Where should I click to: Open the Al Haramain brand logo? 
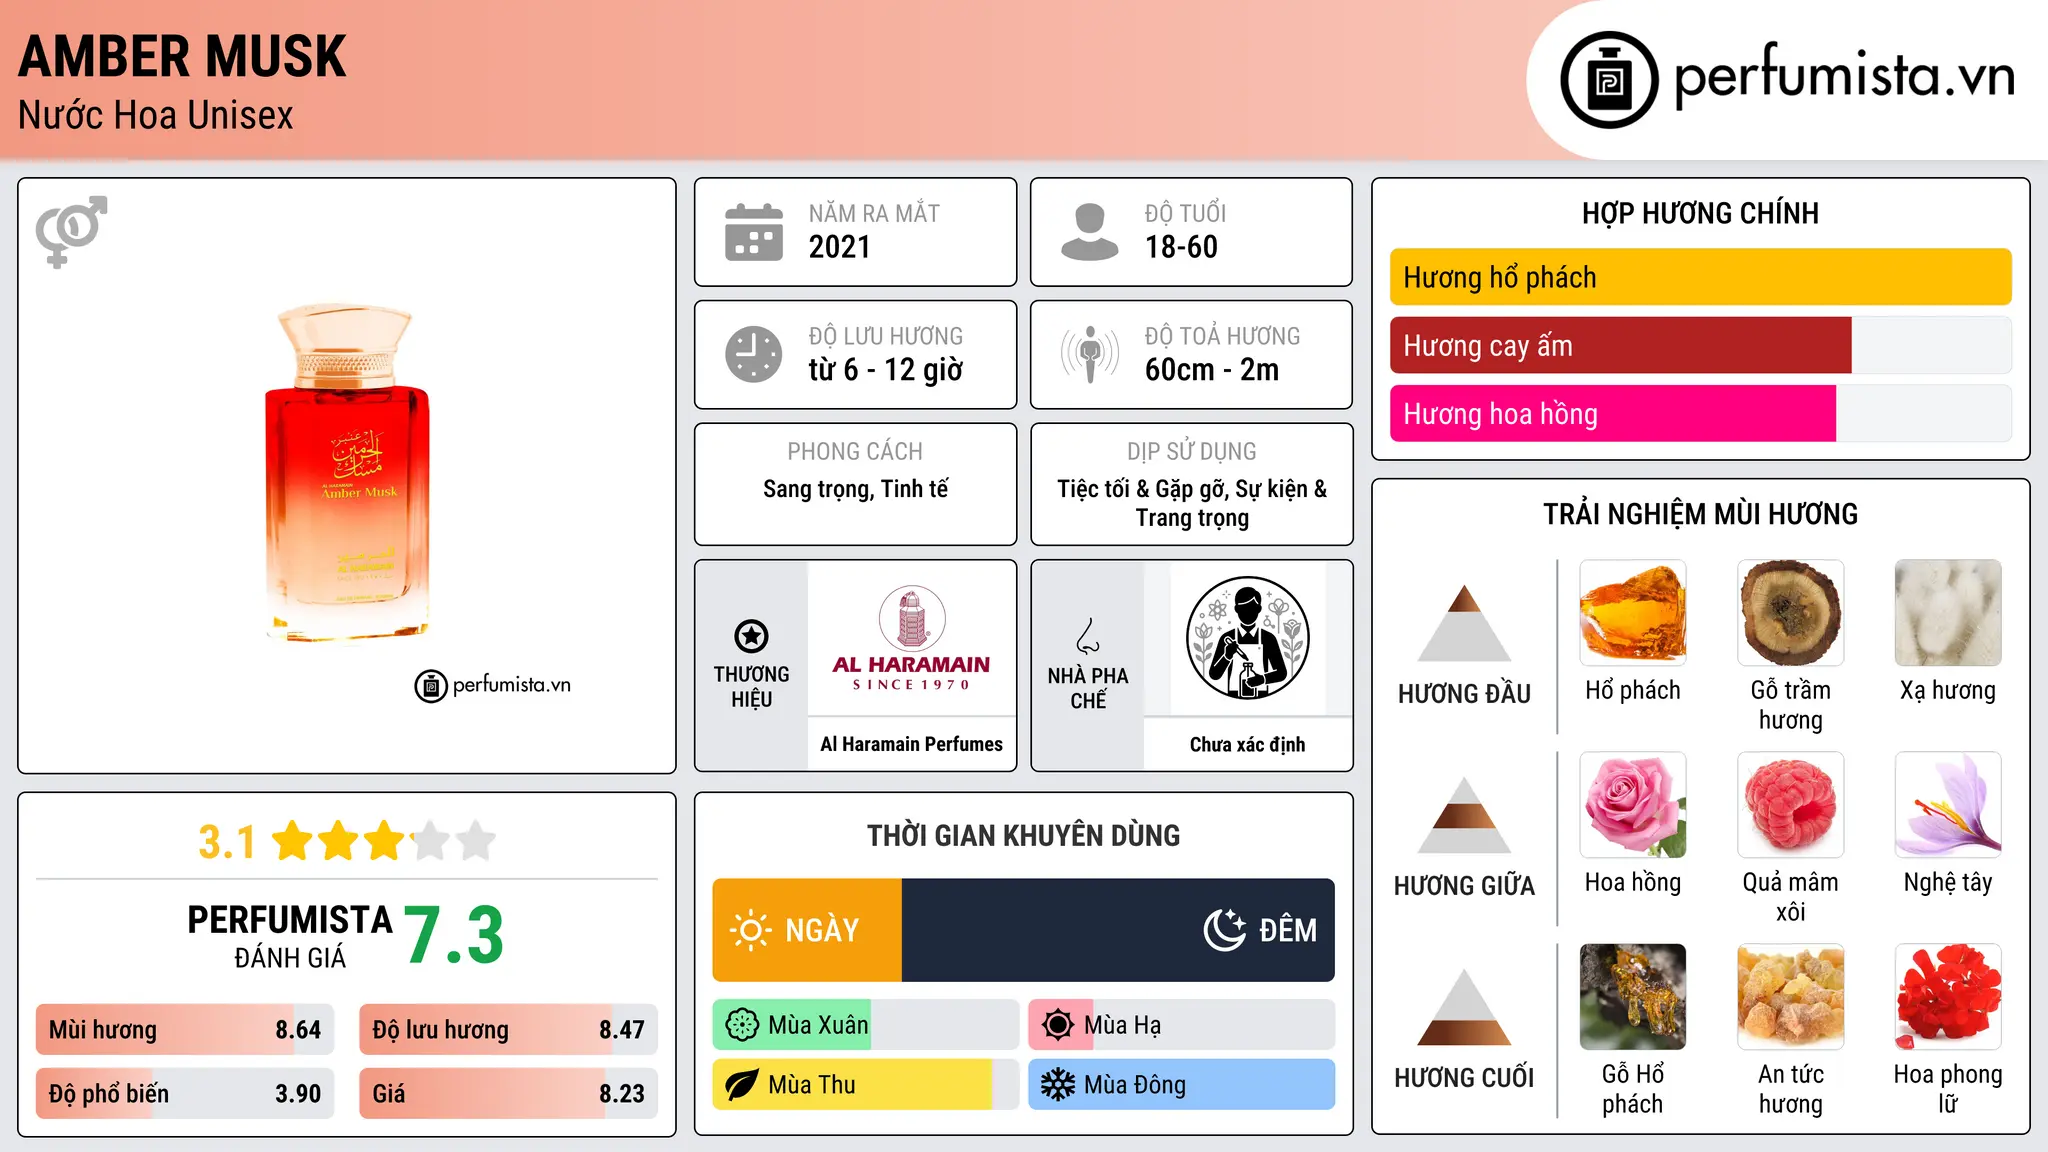[911, 638]
